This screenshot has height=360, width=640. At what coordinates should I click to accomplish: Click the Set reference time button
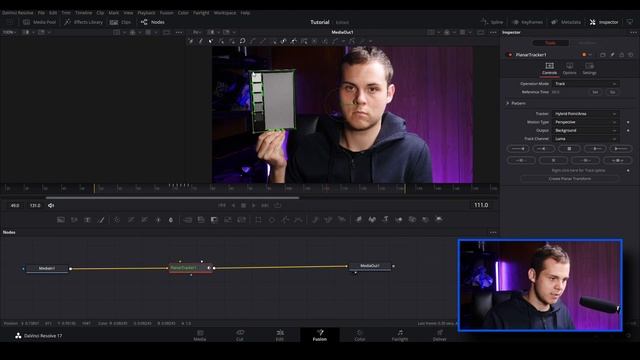595,92
